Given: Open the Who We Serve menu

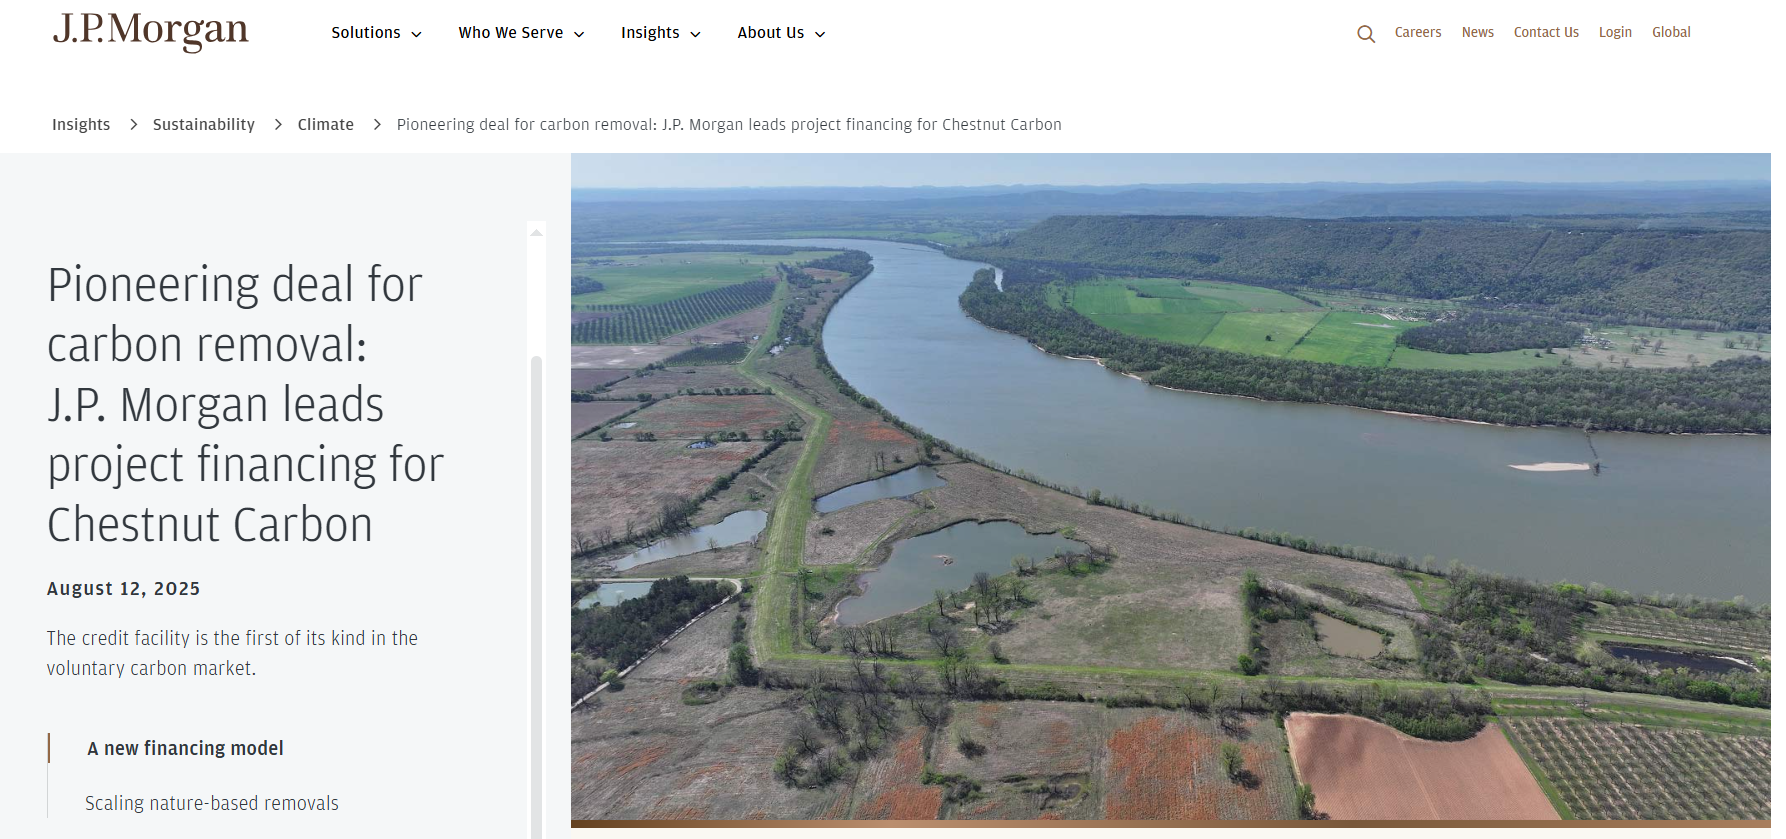Looking at the screenshot, I should [x=521, y=33].
